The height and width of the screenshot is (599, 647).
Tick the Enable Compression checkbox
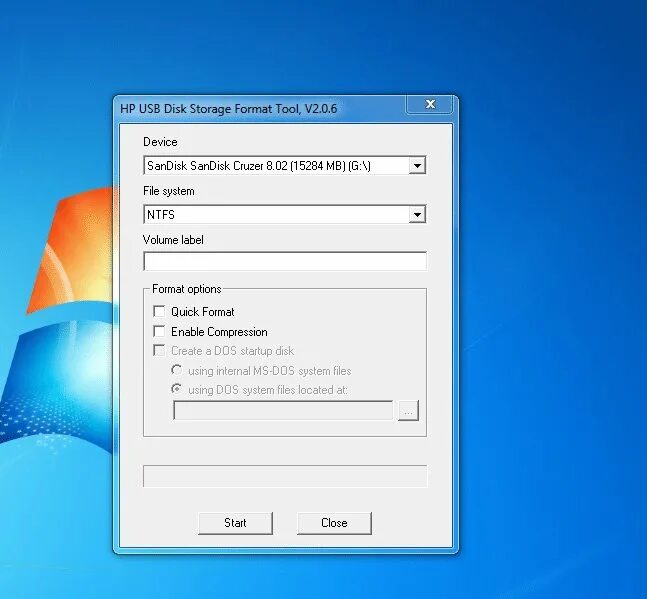click(159, 331)
